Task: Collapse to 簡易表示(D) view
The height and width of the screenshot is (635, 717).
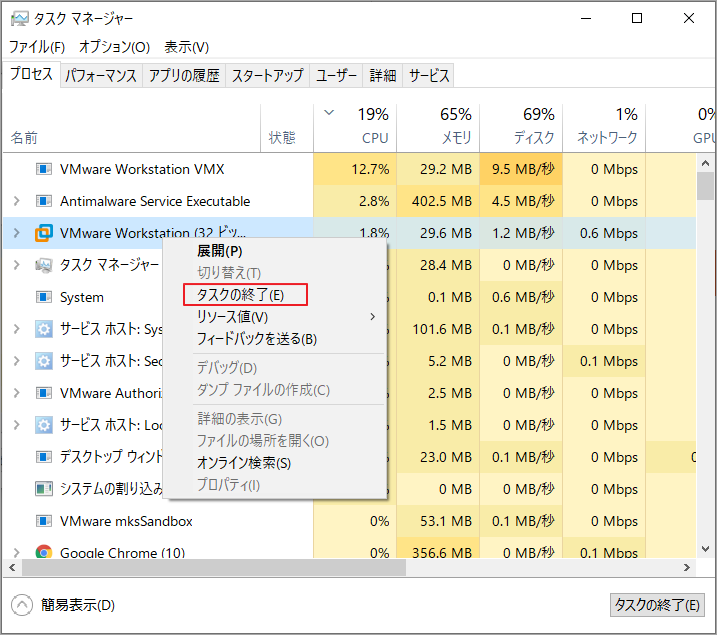Action: click(x=63, y=605)
